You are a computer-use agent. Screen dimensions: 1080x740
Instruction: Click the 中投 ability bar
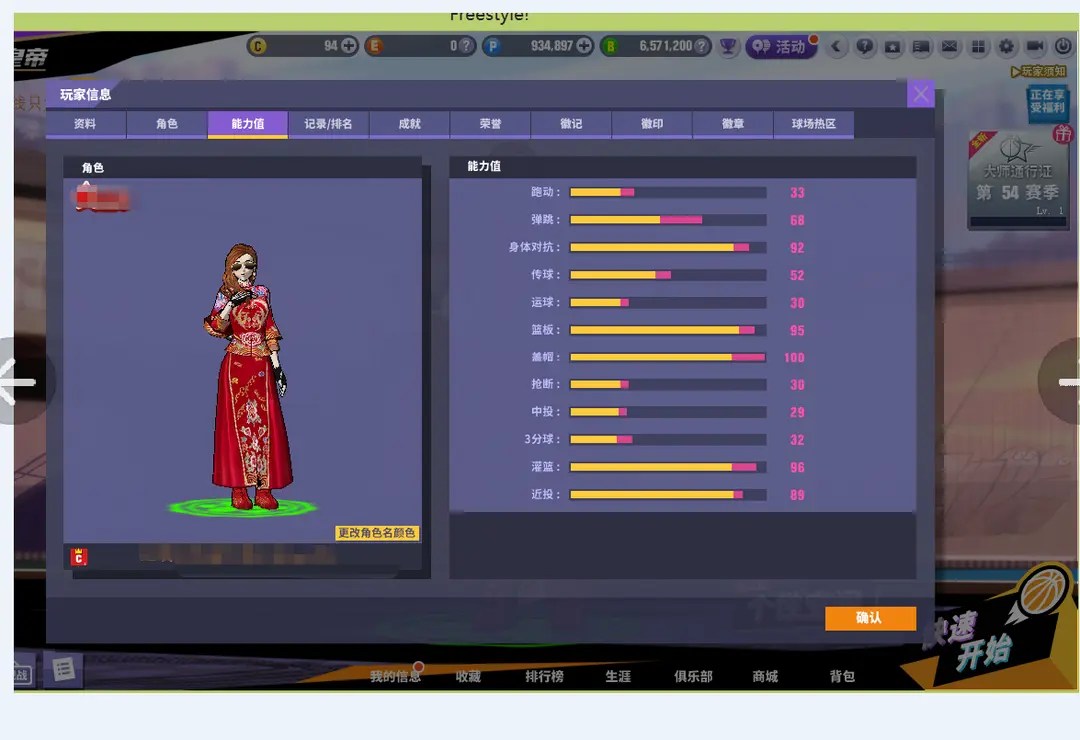(668, 412)
